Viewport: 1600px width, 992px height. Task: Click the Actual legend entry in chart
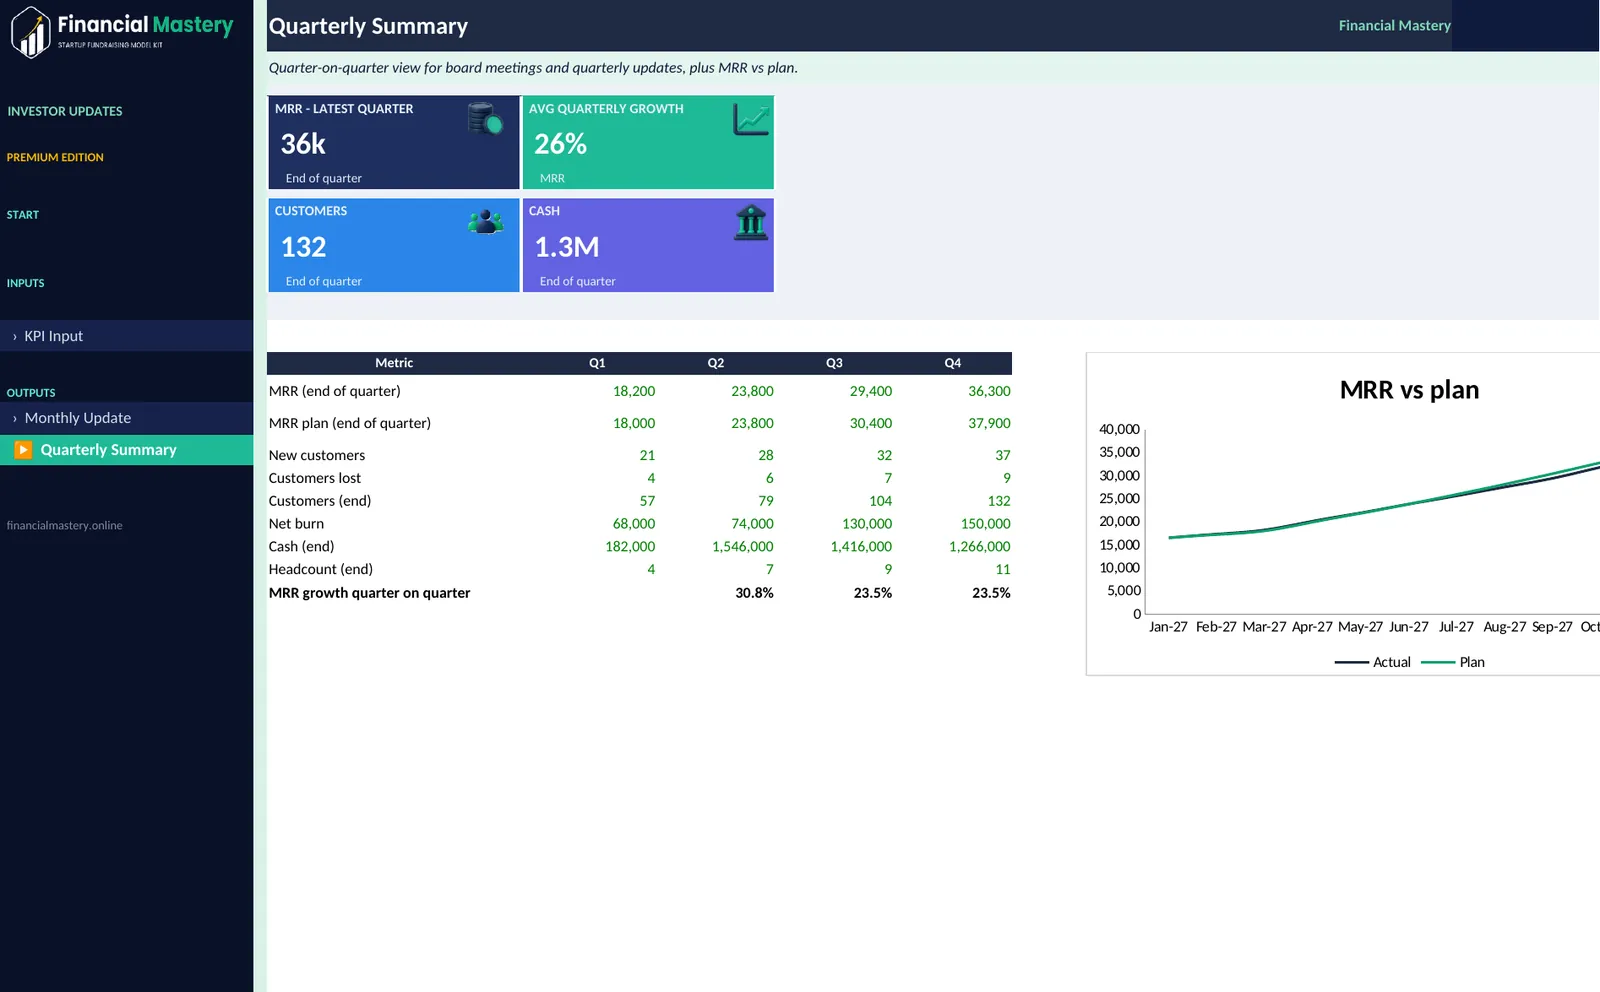pyautogui.click(x=1373, y=662)
